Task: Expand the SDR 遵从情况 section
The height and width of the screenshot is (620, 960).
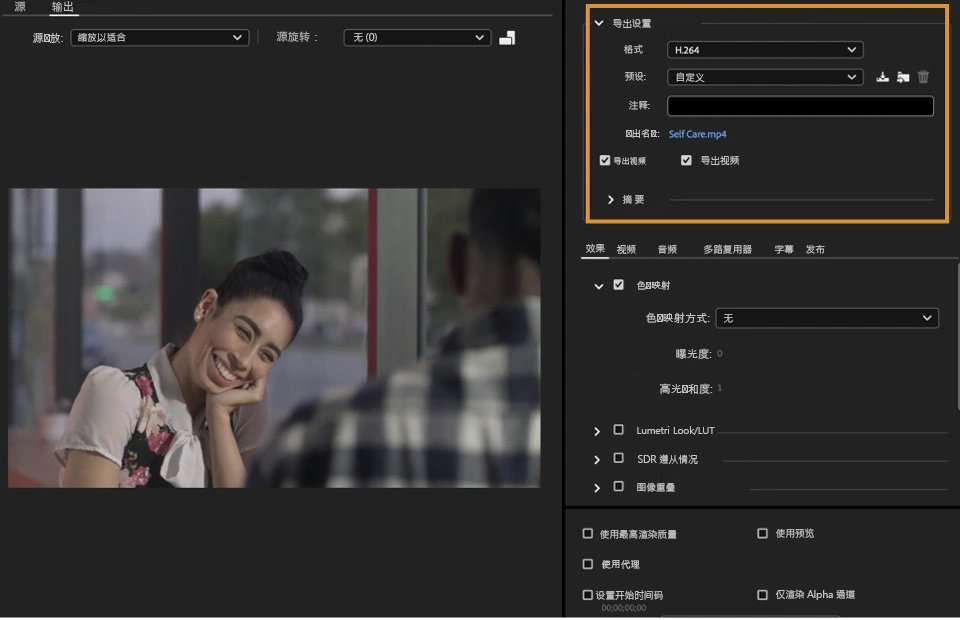Action: 597,460
